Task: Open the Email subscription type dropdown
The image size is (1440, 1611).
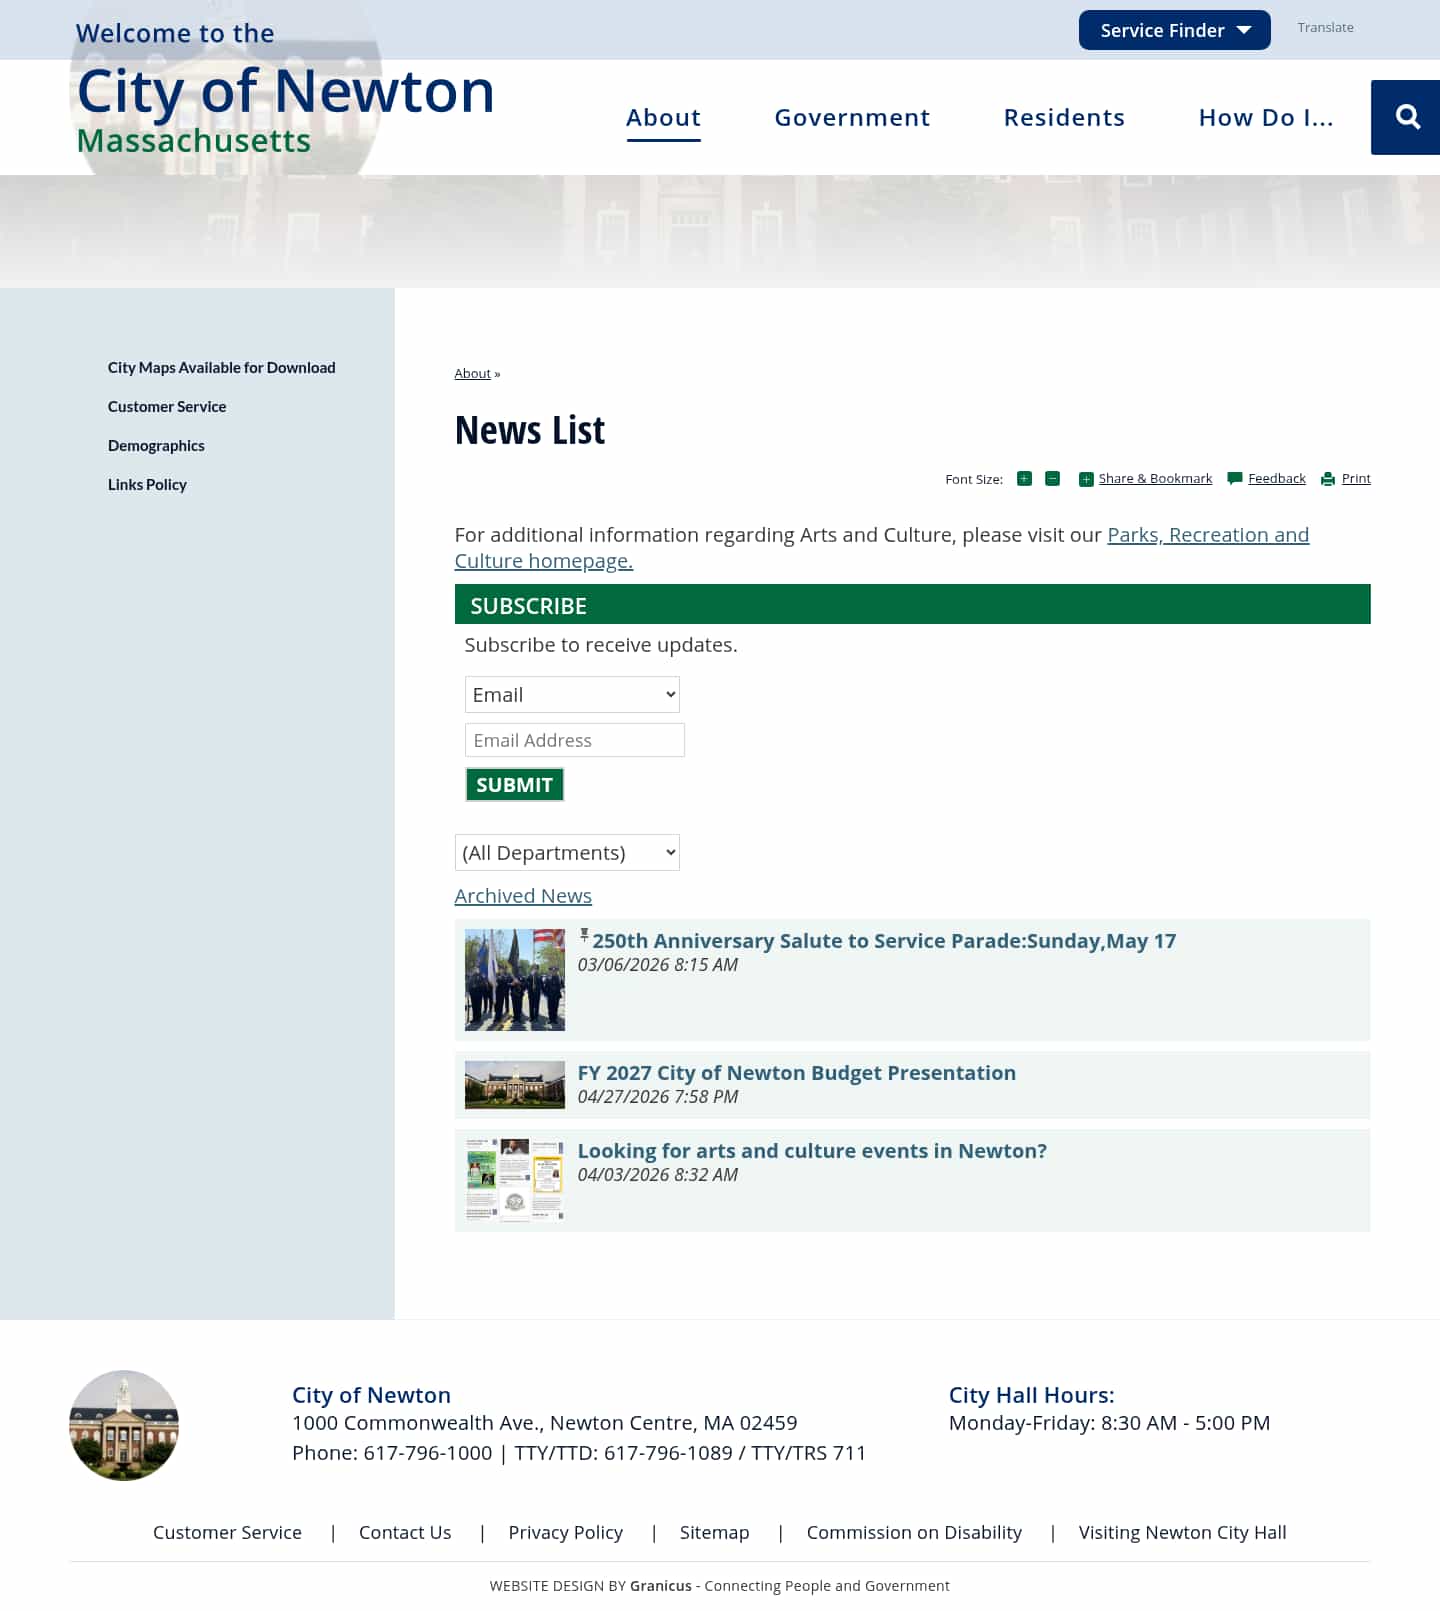Action: click(572, 695)
